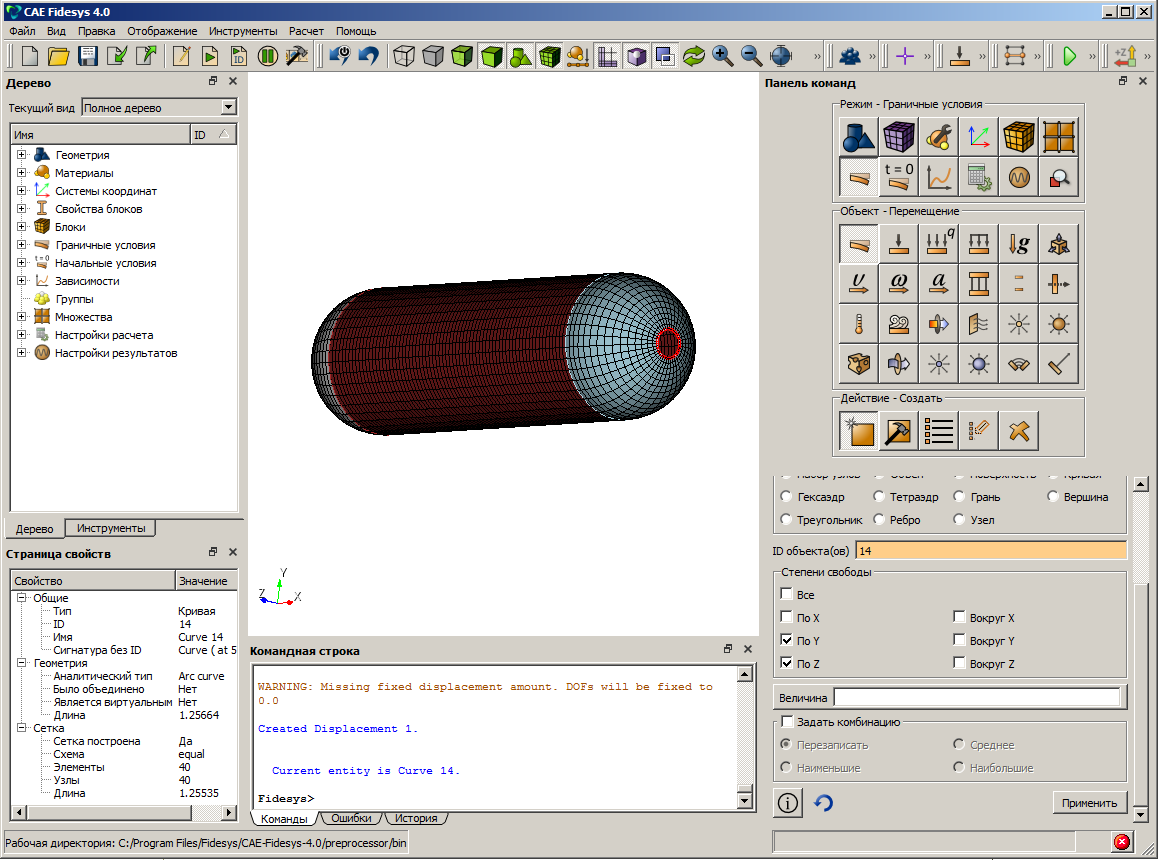Click the undo arrow toolbar icon
Screen dimensions: 1158x860
tap(369, 56)
